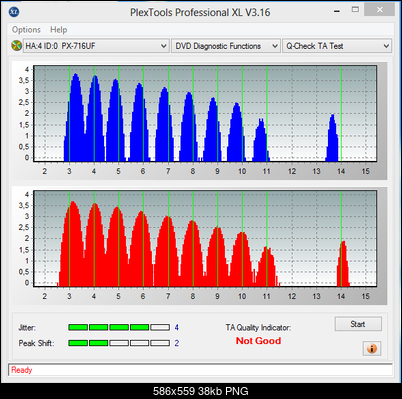Click the orange info icon button
Viewport: 402px width, 399px height.
(x=372, y=349)
